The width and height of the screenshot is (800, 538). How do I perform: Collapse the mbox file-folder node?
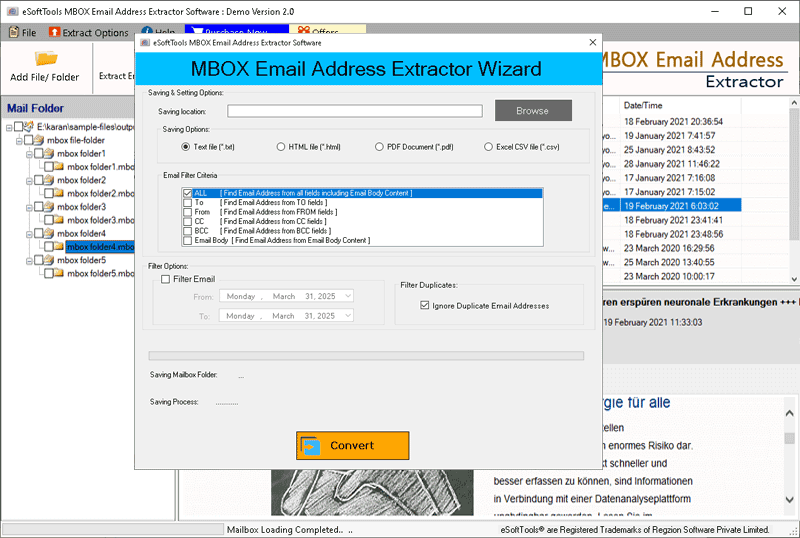tap(19, 140)
